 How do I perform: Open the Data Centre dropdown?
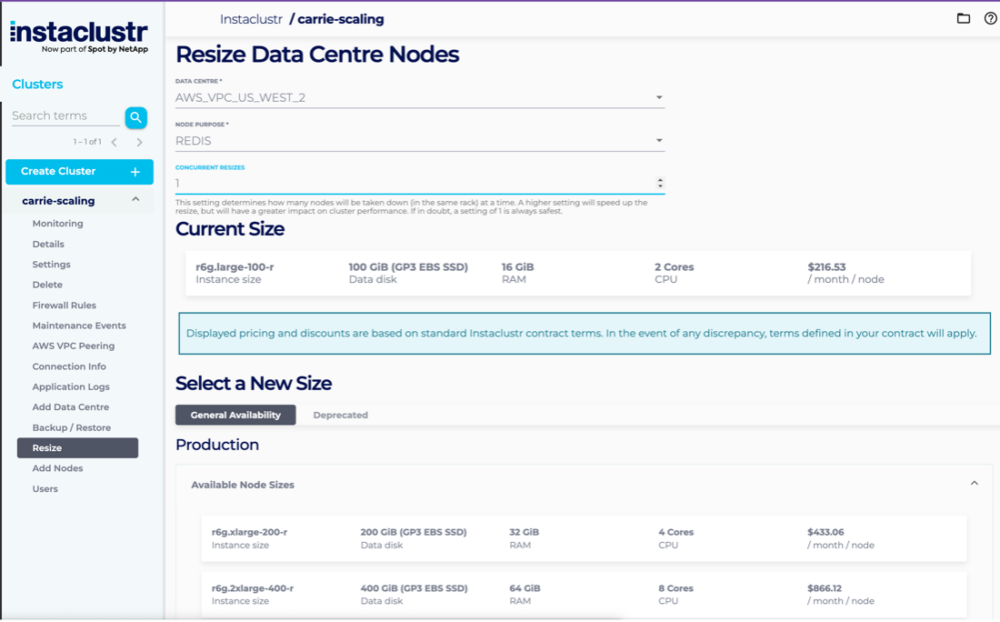(x=658, y=97)
